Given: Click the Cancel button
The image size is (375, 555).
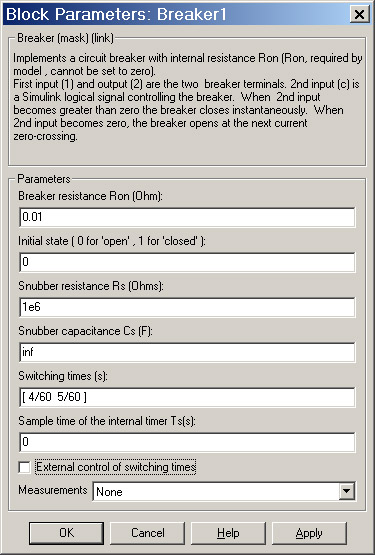Looking at the screenshot, I should click(148, 533).
